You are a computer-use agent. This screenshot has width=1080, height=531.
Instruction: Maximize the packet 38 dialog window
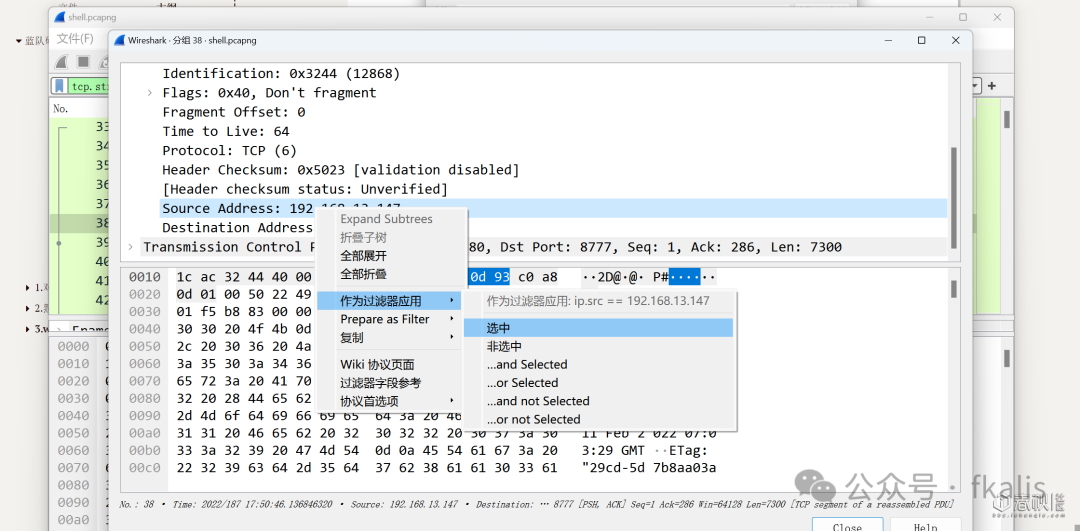pyautogui.click(x=921, y=41)
